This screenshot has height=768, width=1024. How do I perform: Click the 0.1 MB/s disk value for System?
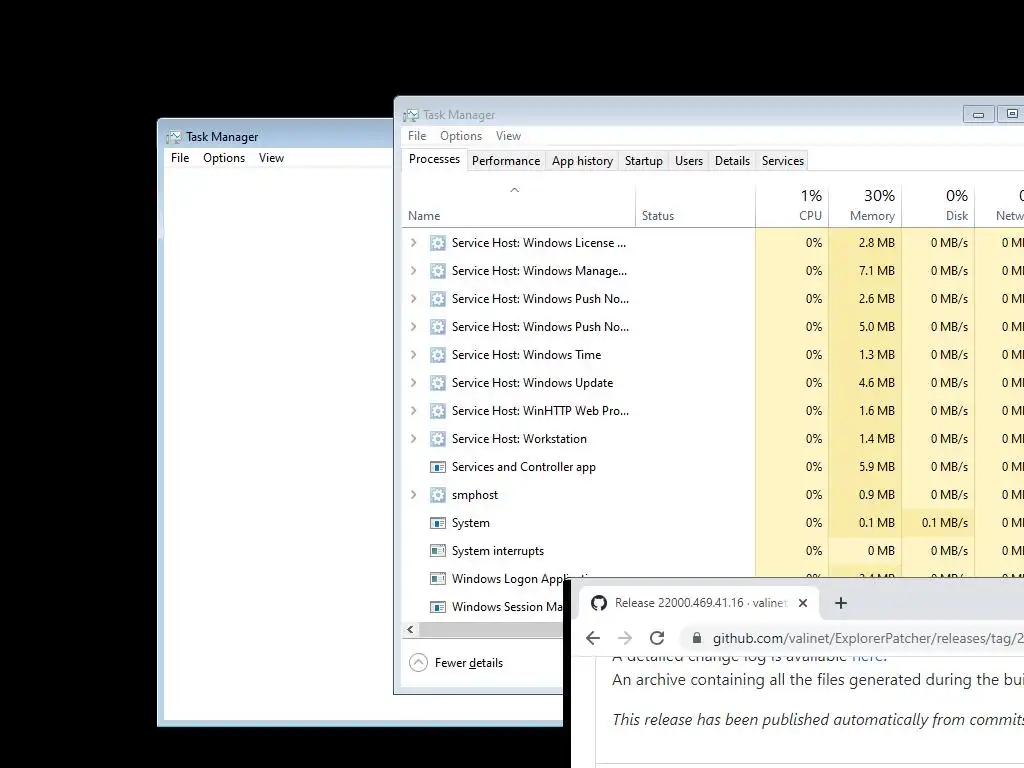pos(944,523)
